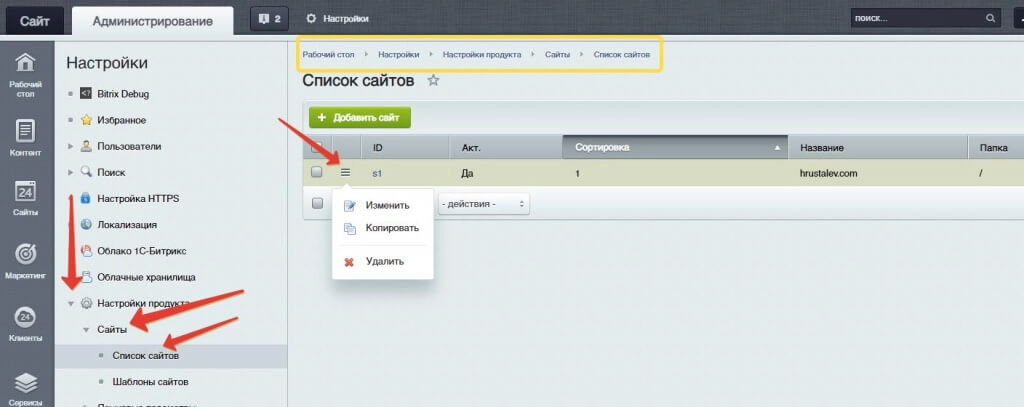Go to Рабочий стол breadcrumb
Viewport: 1024px width, 407px height.
tap(328, 54)
